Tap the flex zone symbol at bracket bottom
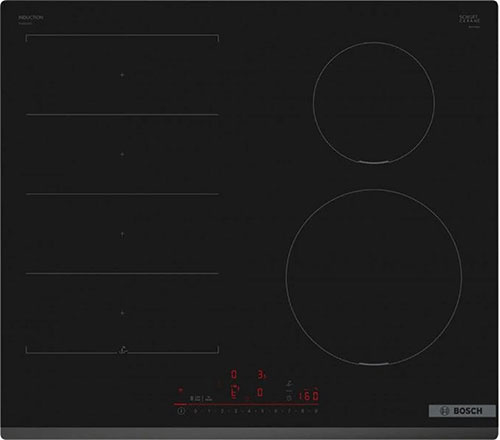The width and height of the screenshot is (500, 440). (123, 350)
